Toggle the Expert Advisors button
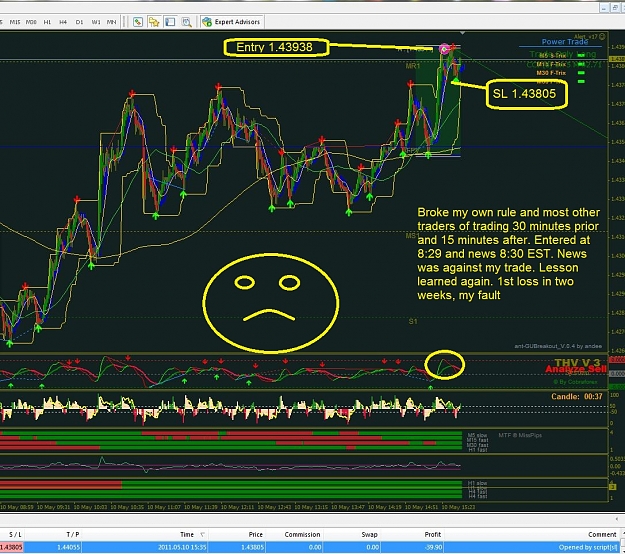The image size is (625, 554). point(232,22)
